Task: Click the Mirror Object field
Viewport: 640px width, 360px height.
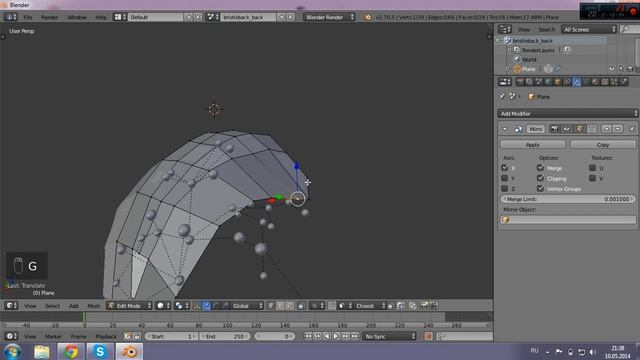Action: point(568,220)
